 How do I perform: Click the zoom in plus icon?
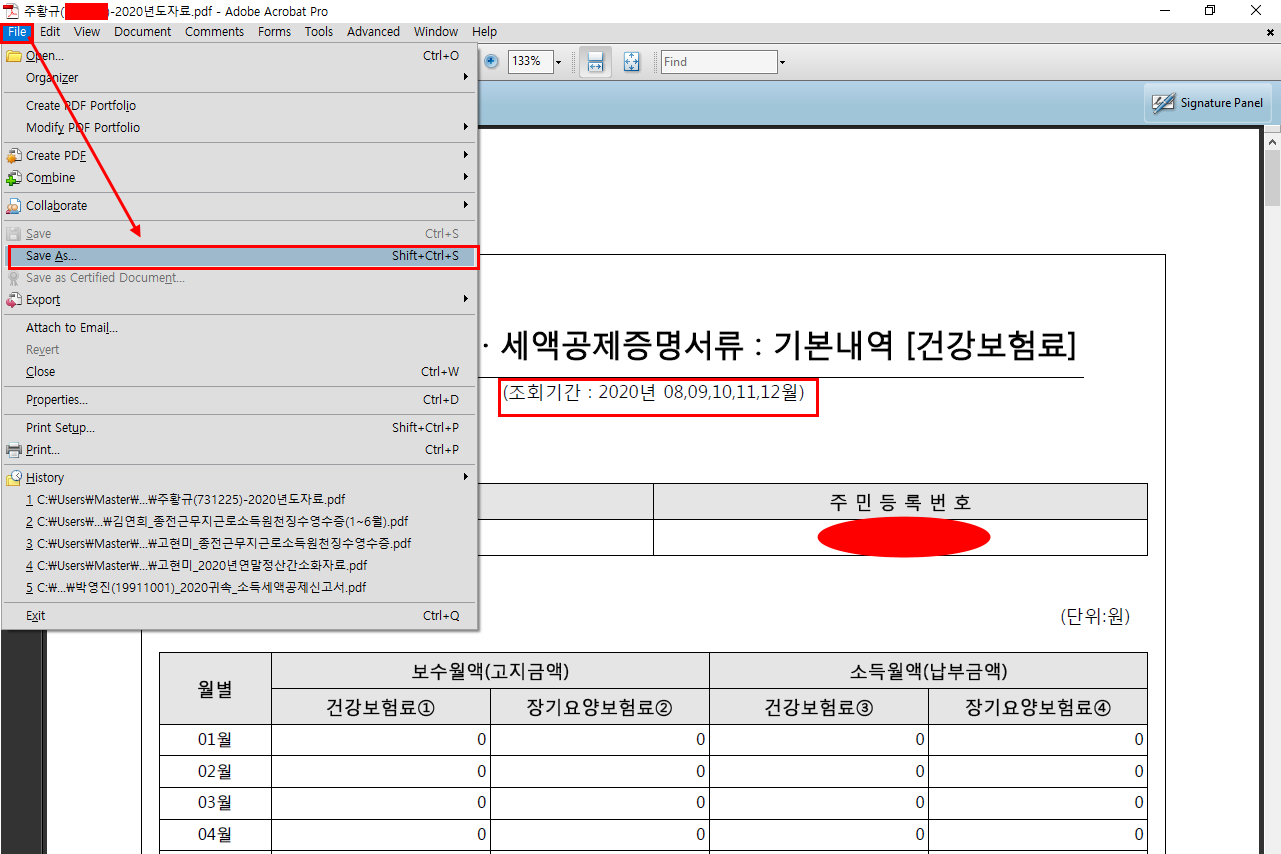[492, 61]
